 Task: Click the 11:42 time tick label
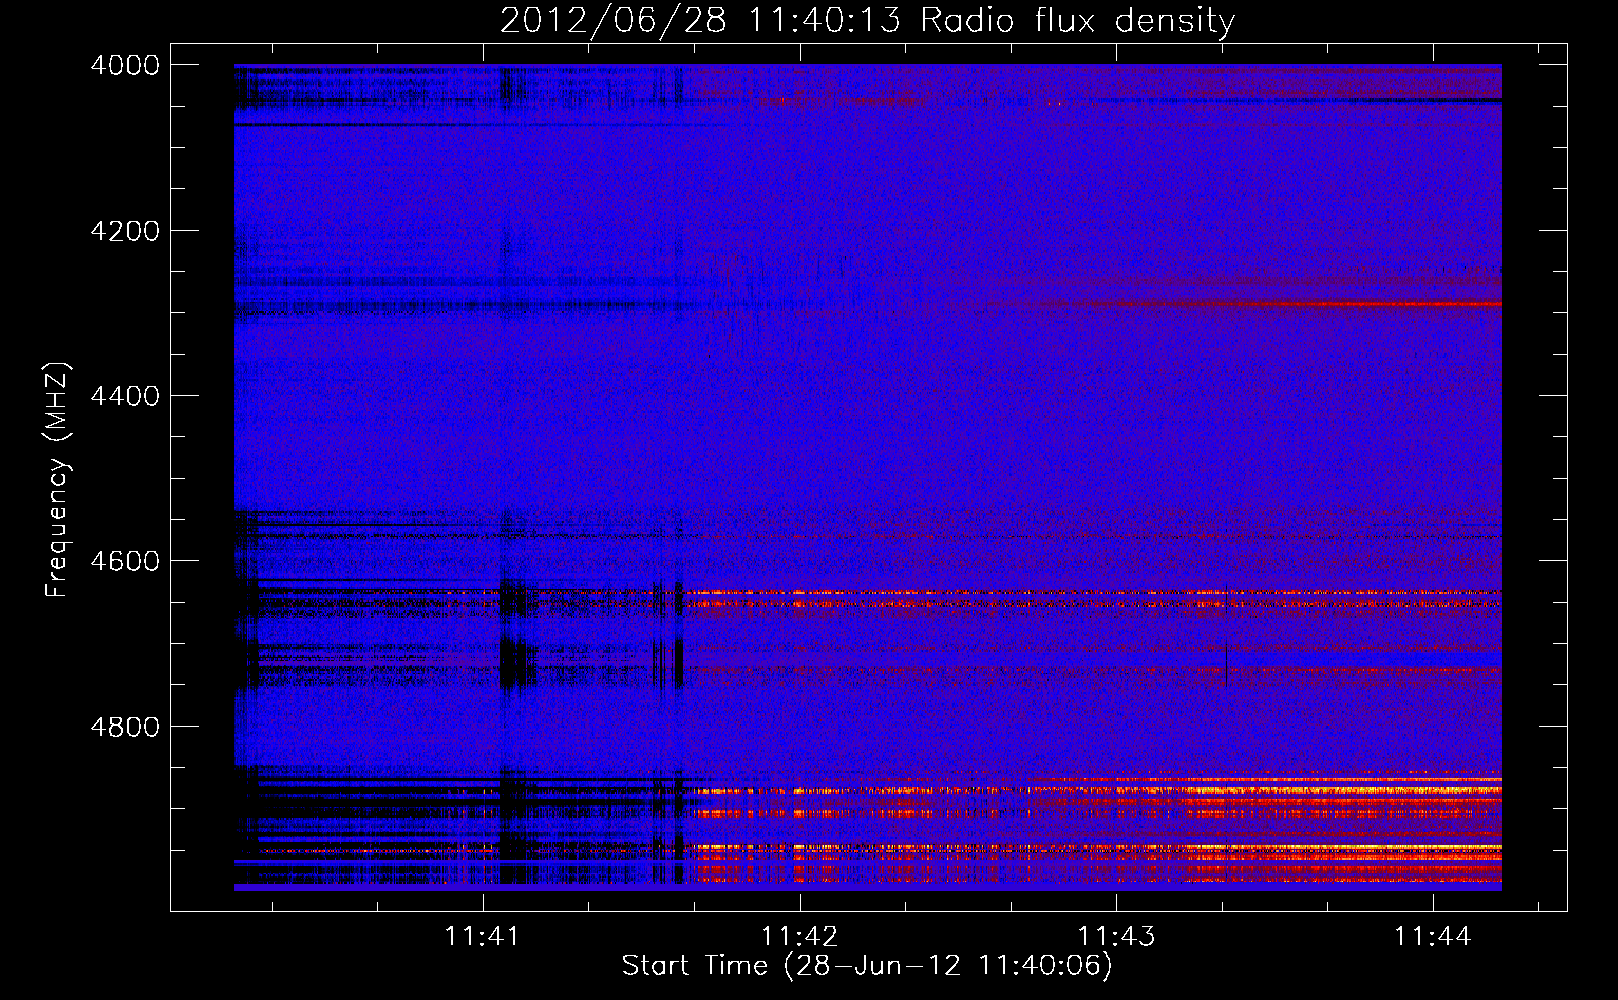[x=799, y=936]
